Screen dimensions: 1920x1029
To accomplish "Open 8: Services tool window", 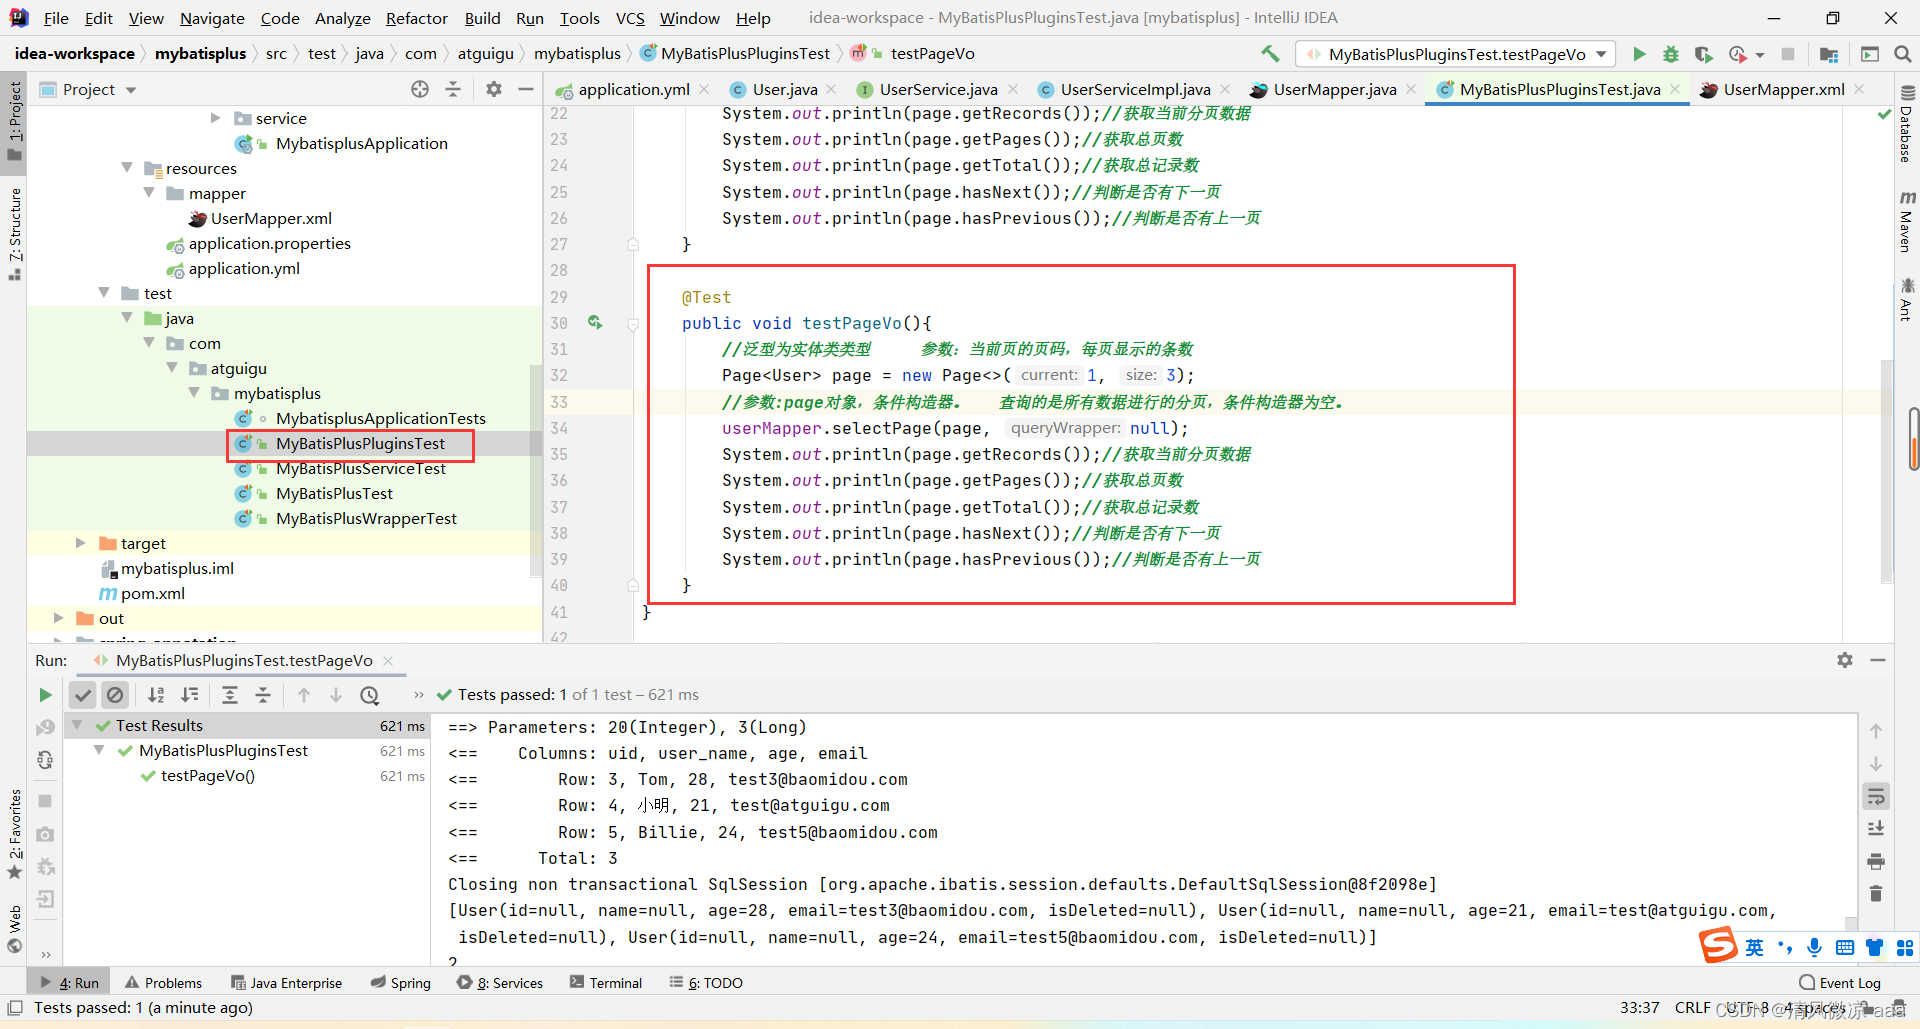I will click(501, 983).
